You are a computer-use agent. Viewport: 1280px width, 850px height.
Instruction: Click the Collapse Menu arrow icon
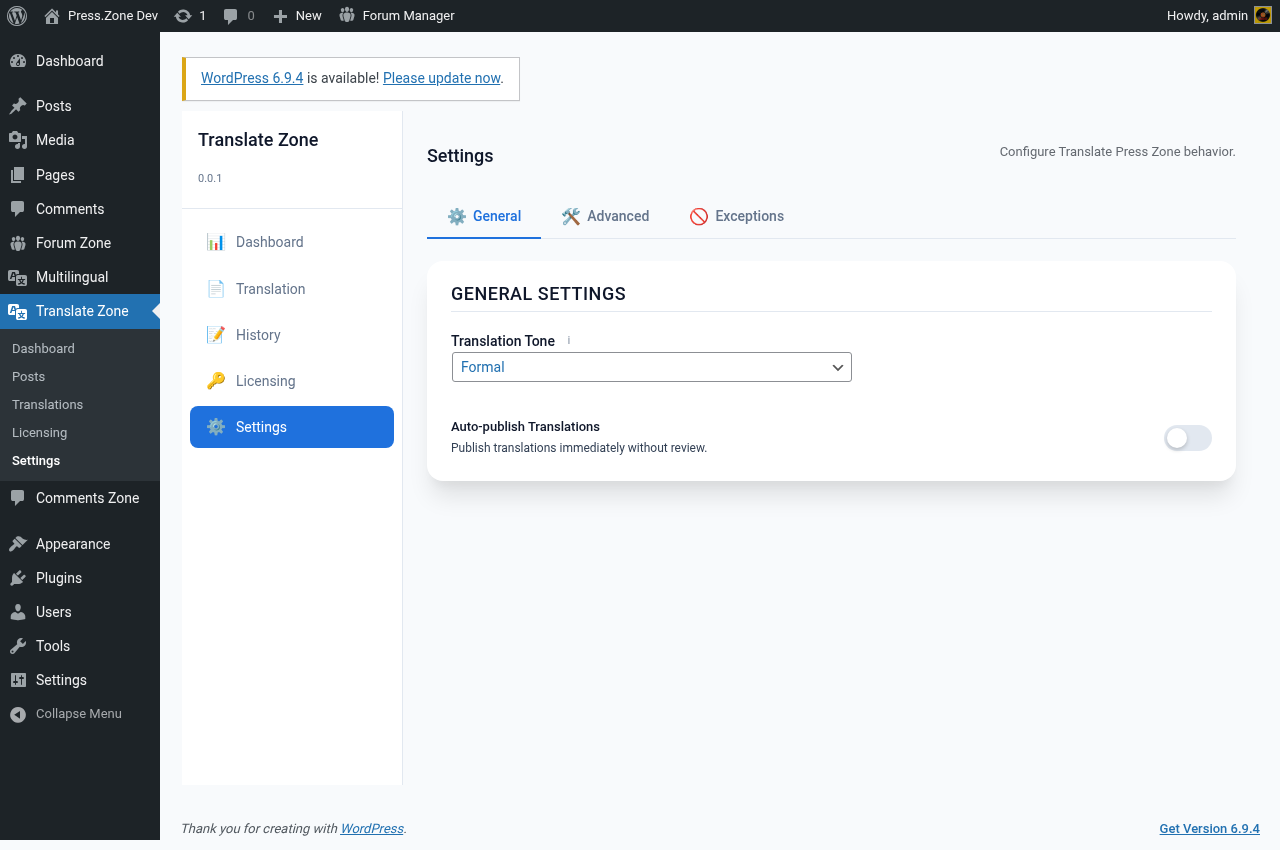point(18,714)
